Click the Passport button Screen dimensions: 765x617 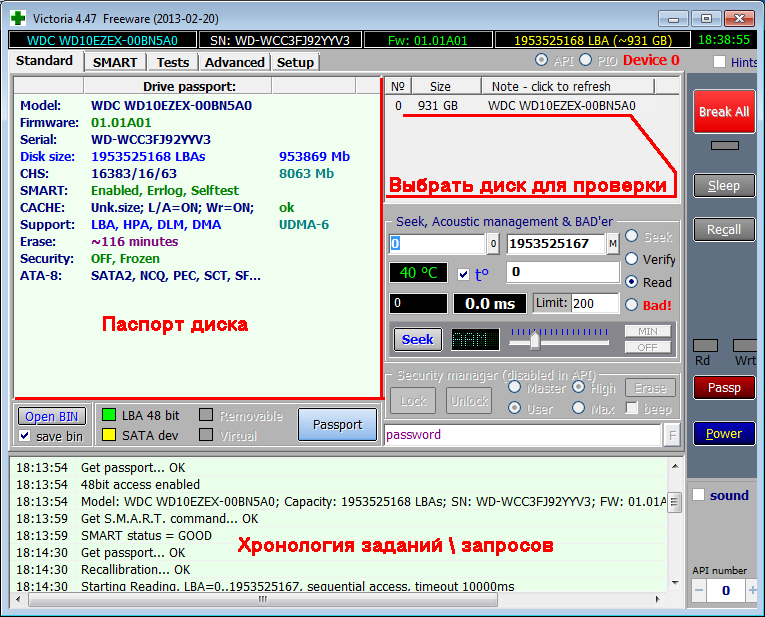pos(338,425)
